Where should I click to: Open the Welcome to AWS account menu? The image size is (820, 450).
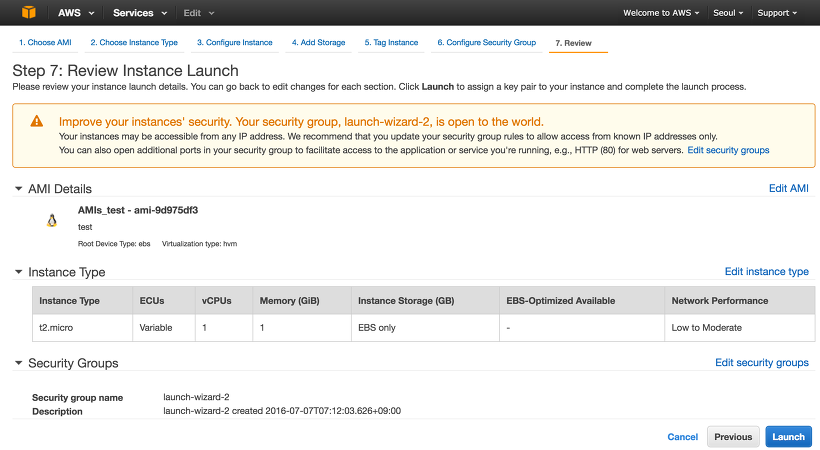[660, 13]
